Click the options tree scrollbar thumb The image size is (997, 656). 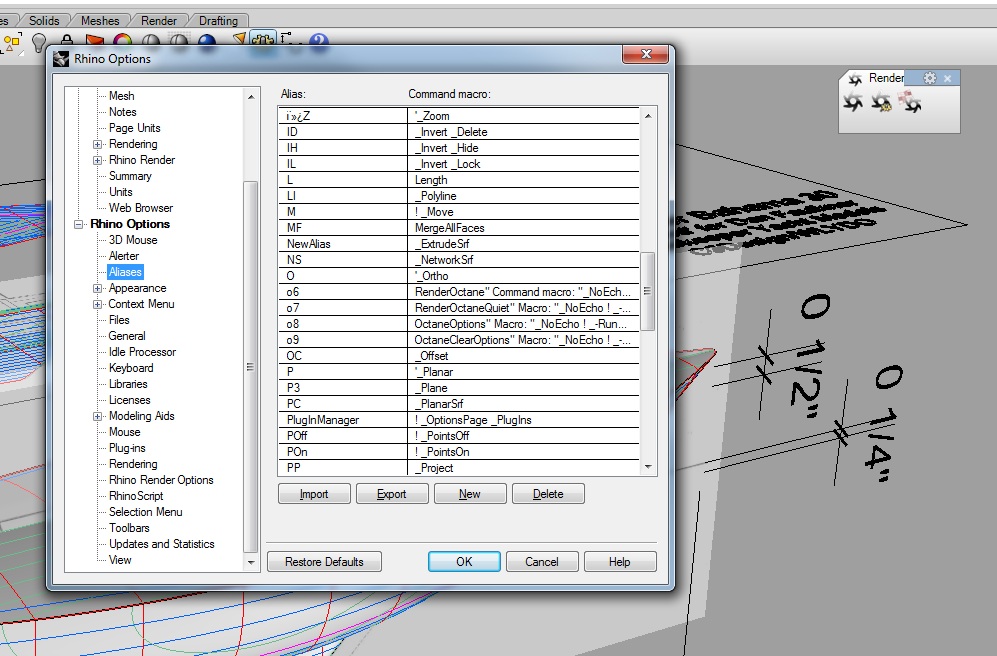click(251, 367)
